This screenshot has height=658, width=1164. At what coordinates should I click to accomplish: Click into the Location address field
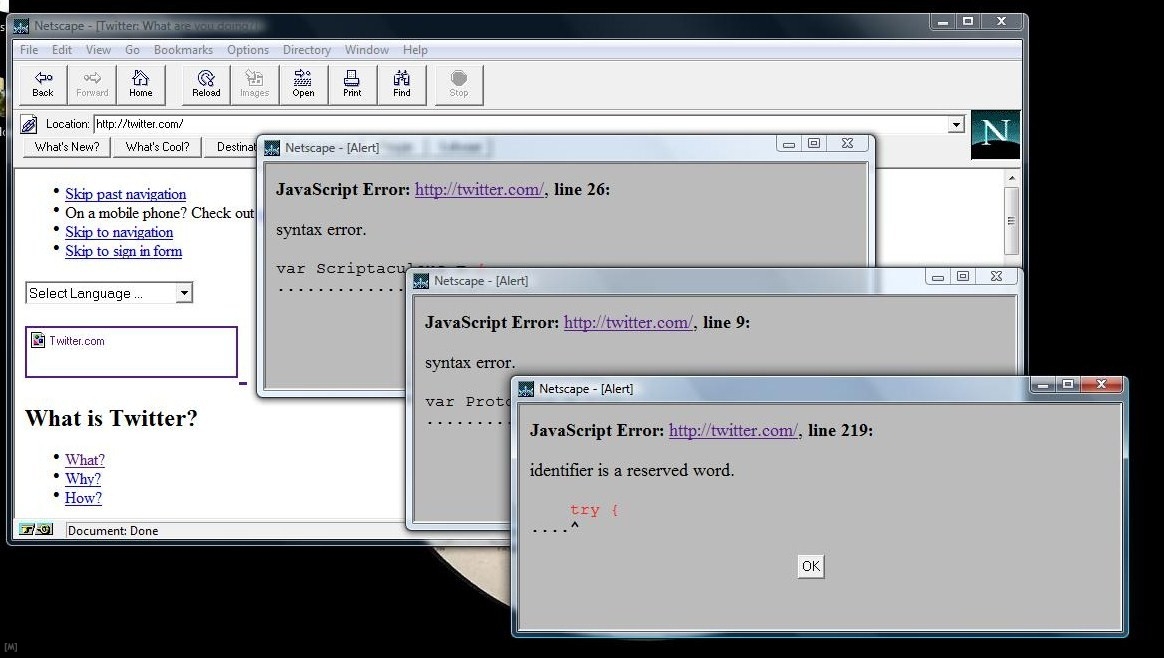coord(520,124)
